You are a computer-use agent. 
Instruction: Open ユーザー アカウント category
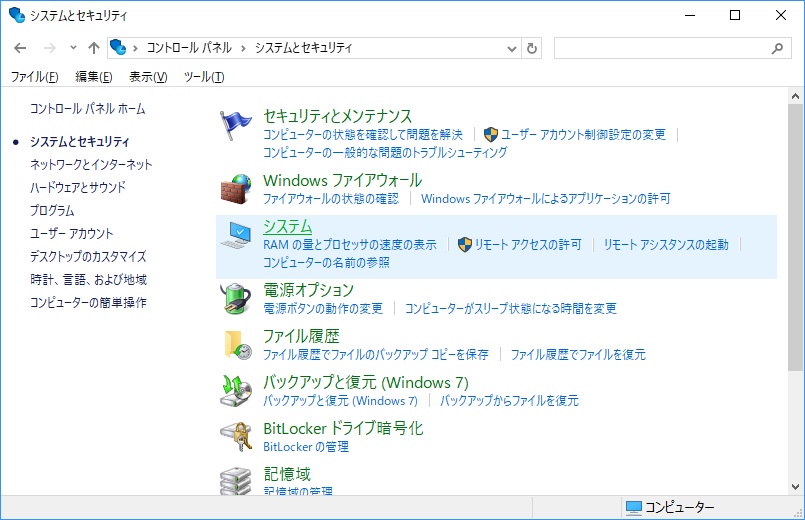[71, 234]
